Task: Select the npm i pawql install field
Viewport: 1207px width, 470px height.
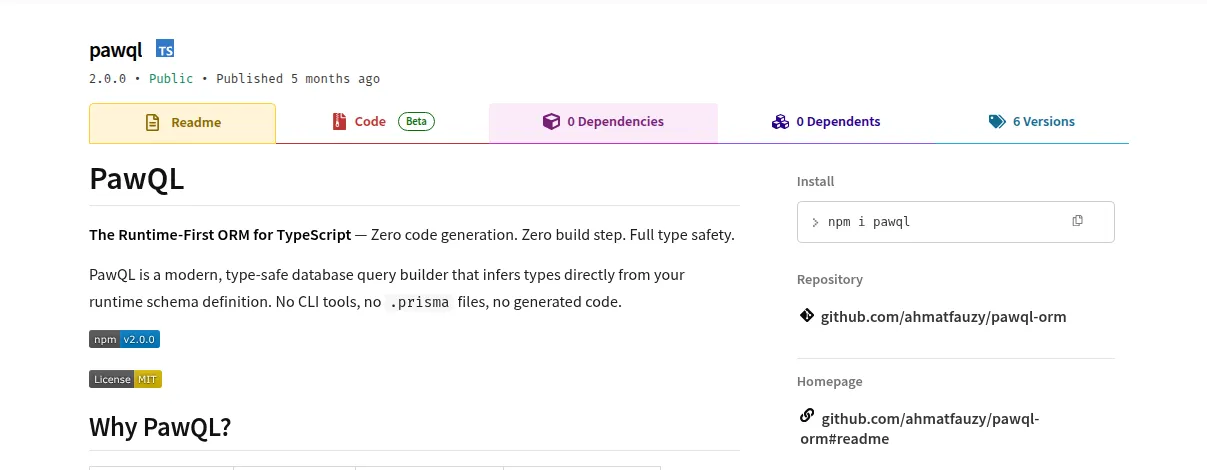Action: pos(955,222)
